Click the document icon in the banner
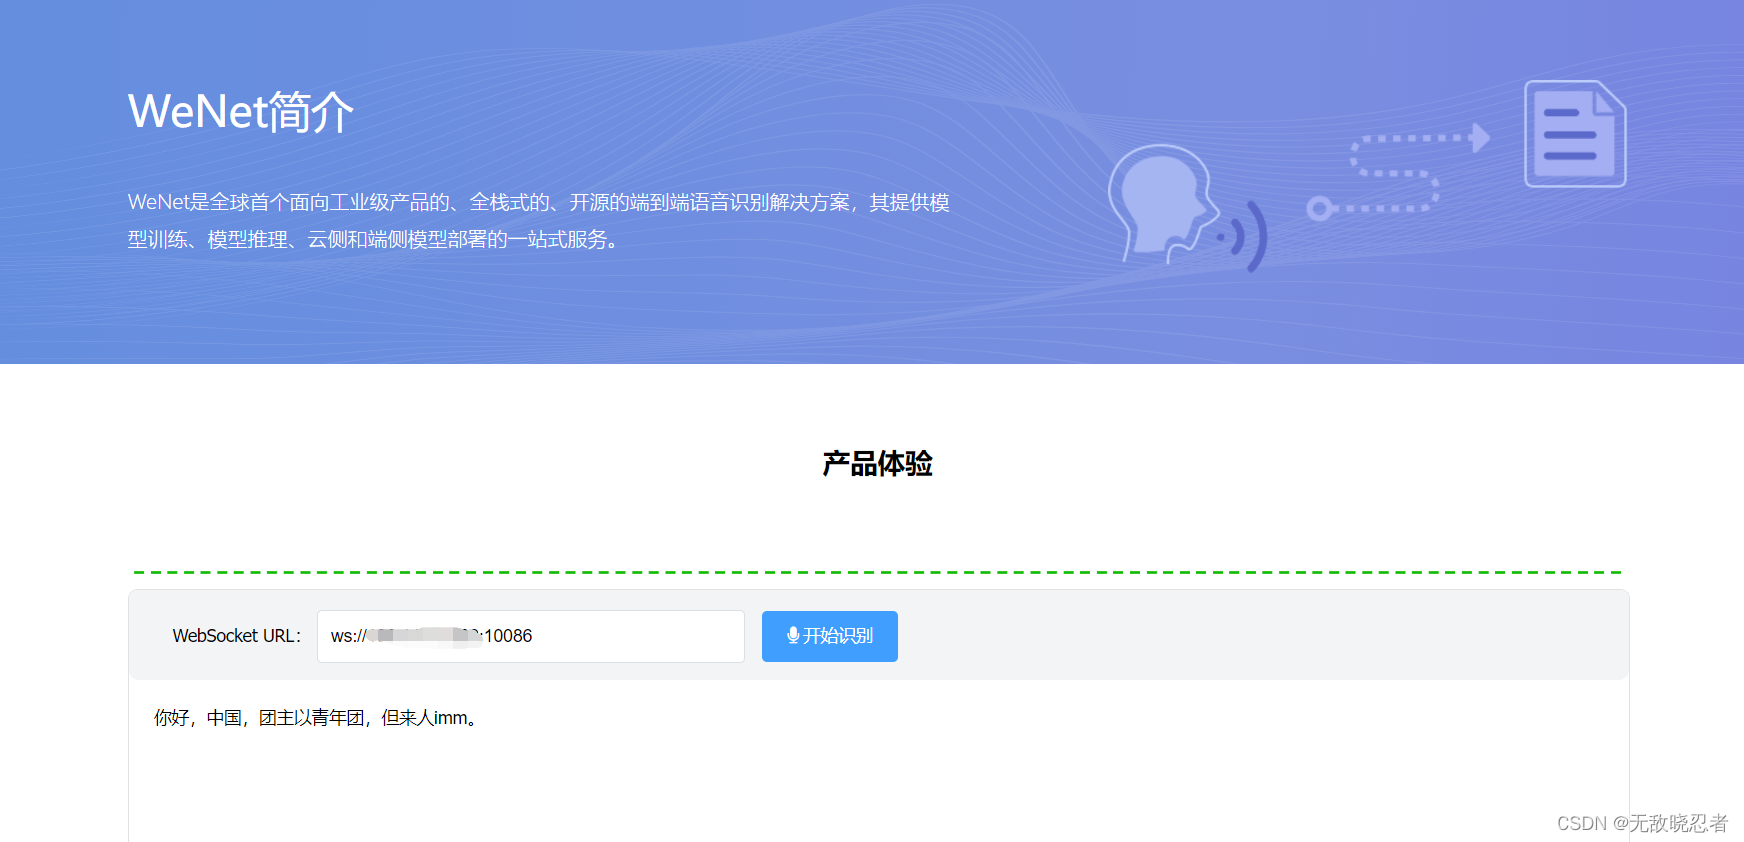 coord(1575,134)
